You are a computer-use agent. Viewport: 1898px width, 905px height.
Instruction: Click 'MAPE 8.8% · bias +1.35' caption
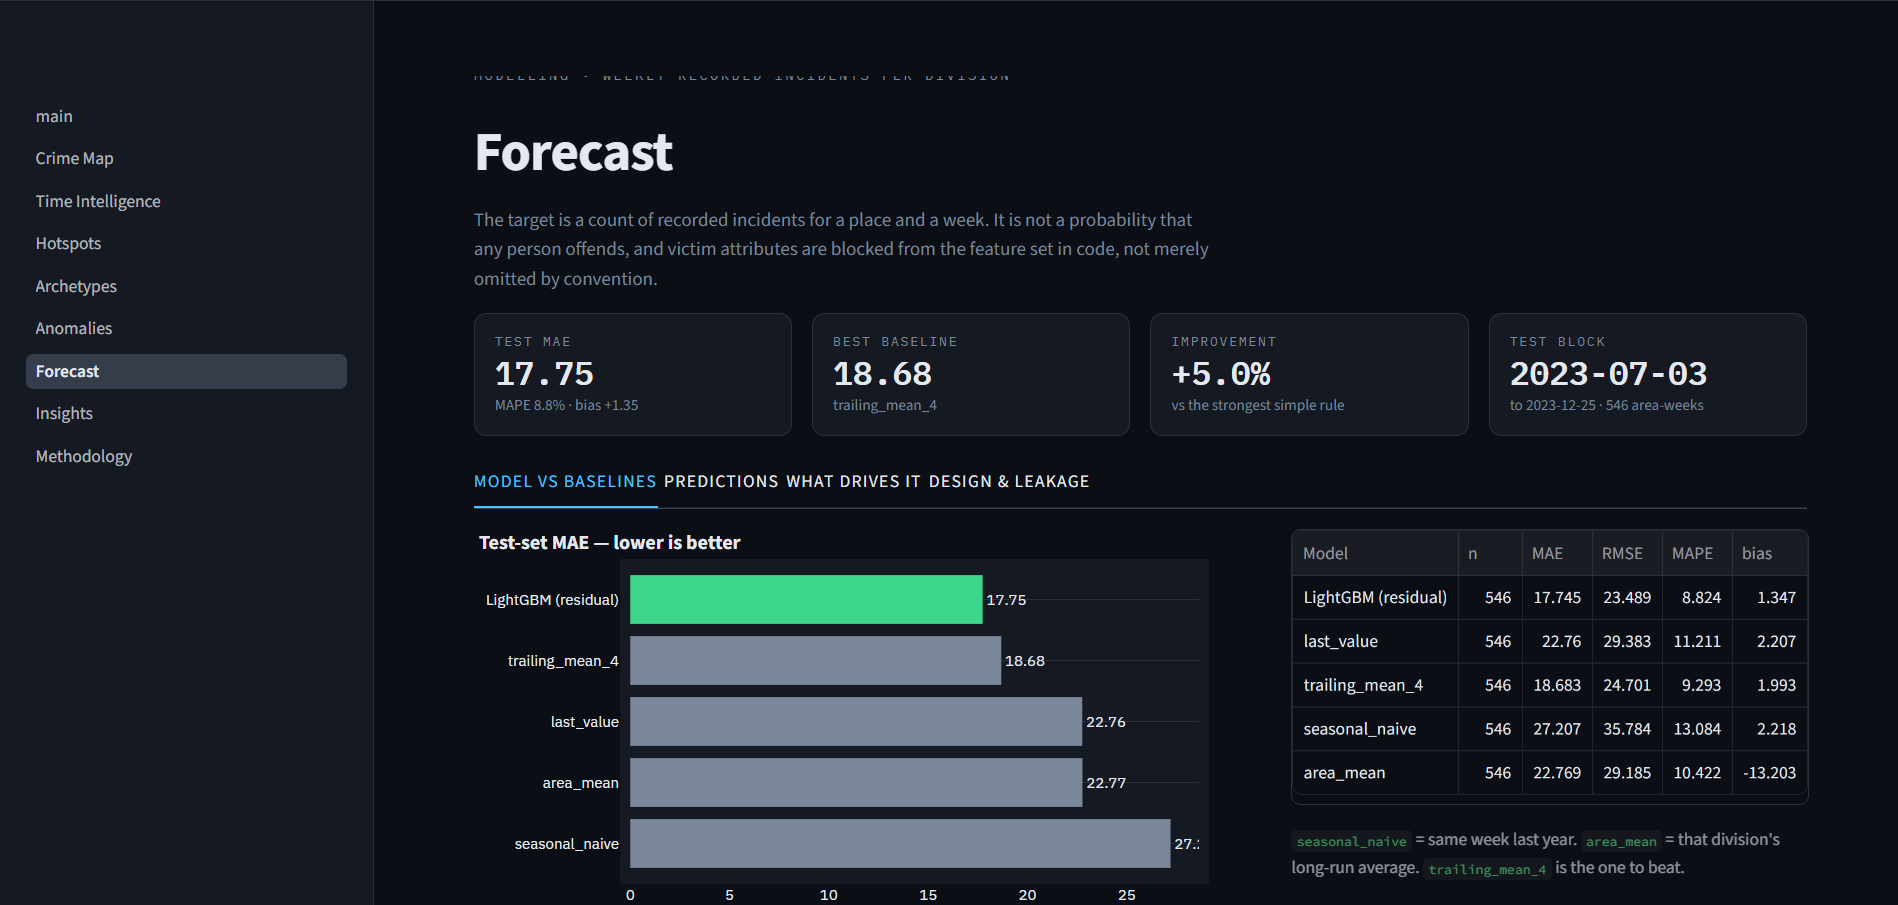click(x=566, y=405)
